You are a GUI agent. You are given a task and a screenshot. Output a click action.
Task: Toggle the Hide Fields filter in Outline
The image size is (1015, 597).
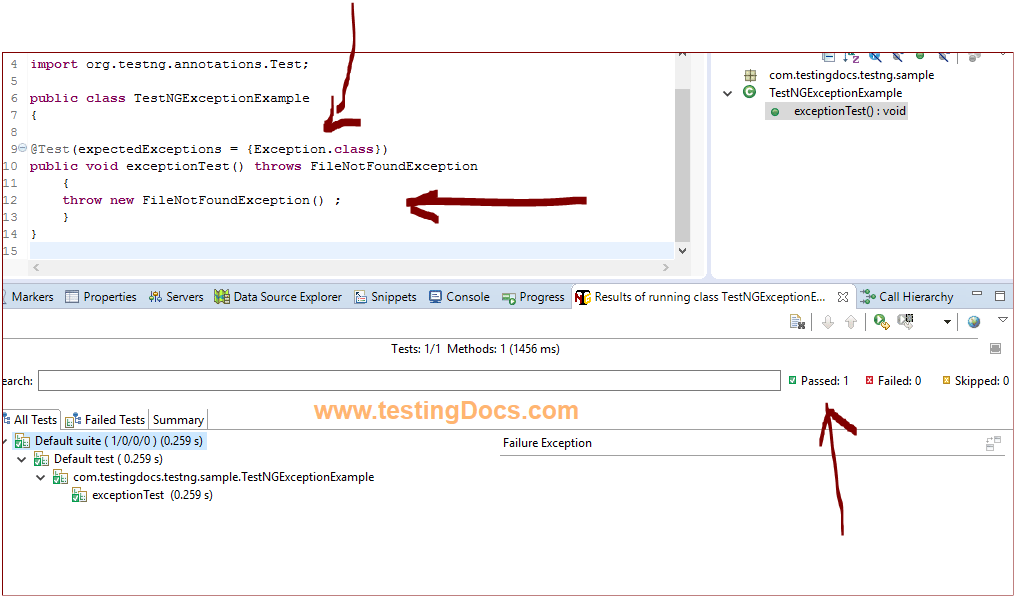pyautogui.click(x=876, y=57)
